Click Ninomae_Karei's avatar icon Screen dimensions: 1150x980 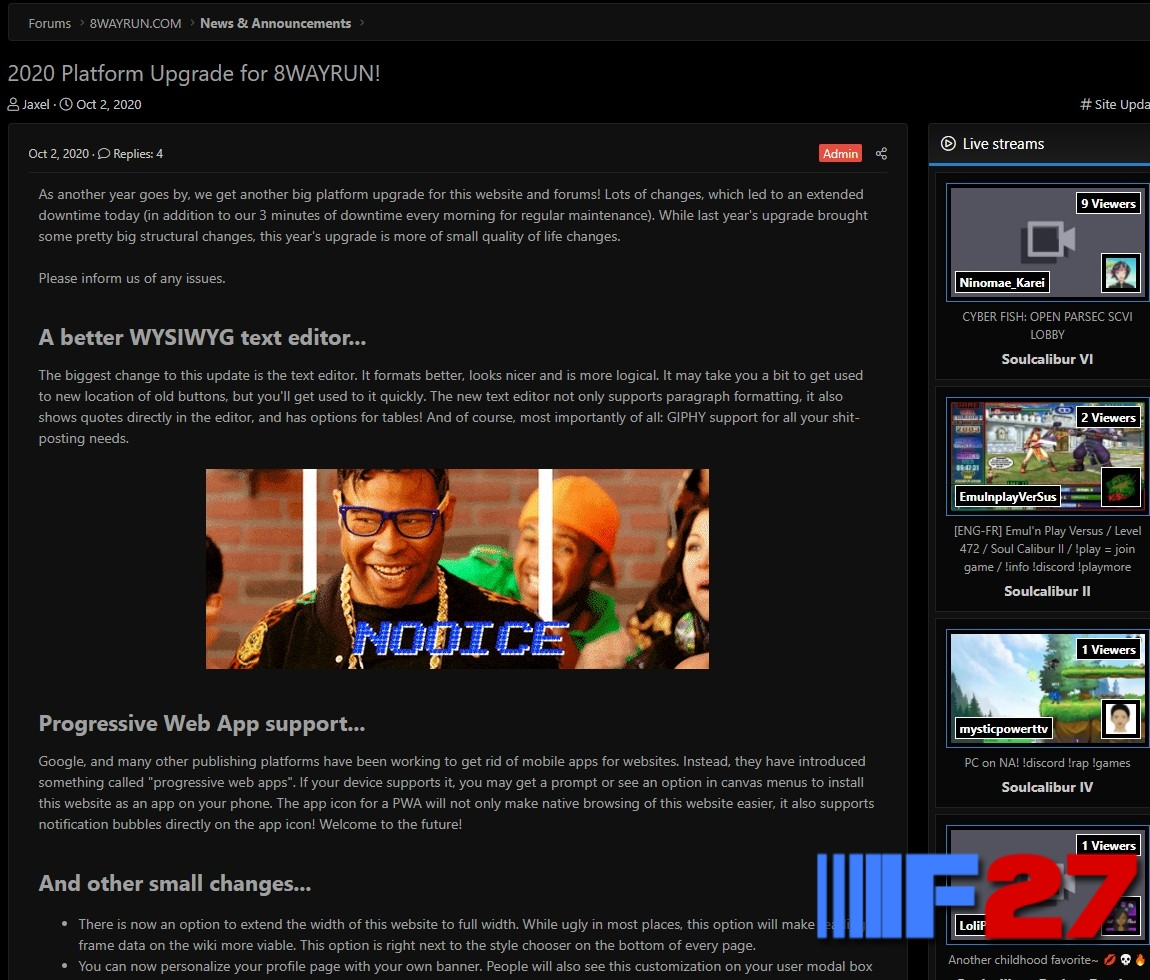tap(1121, 273)
